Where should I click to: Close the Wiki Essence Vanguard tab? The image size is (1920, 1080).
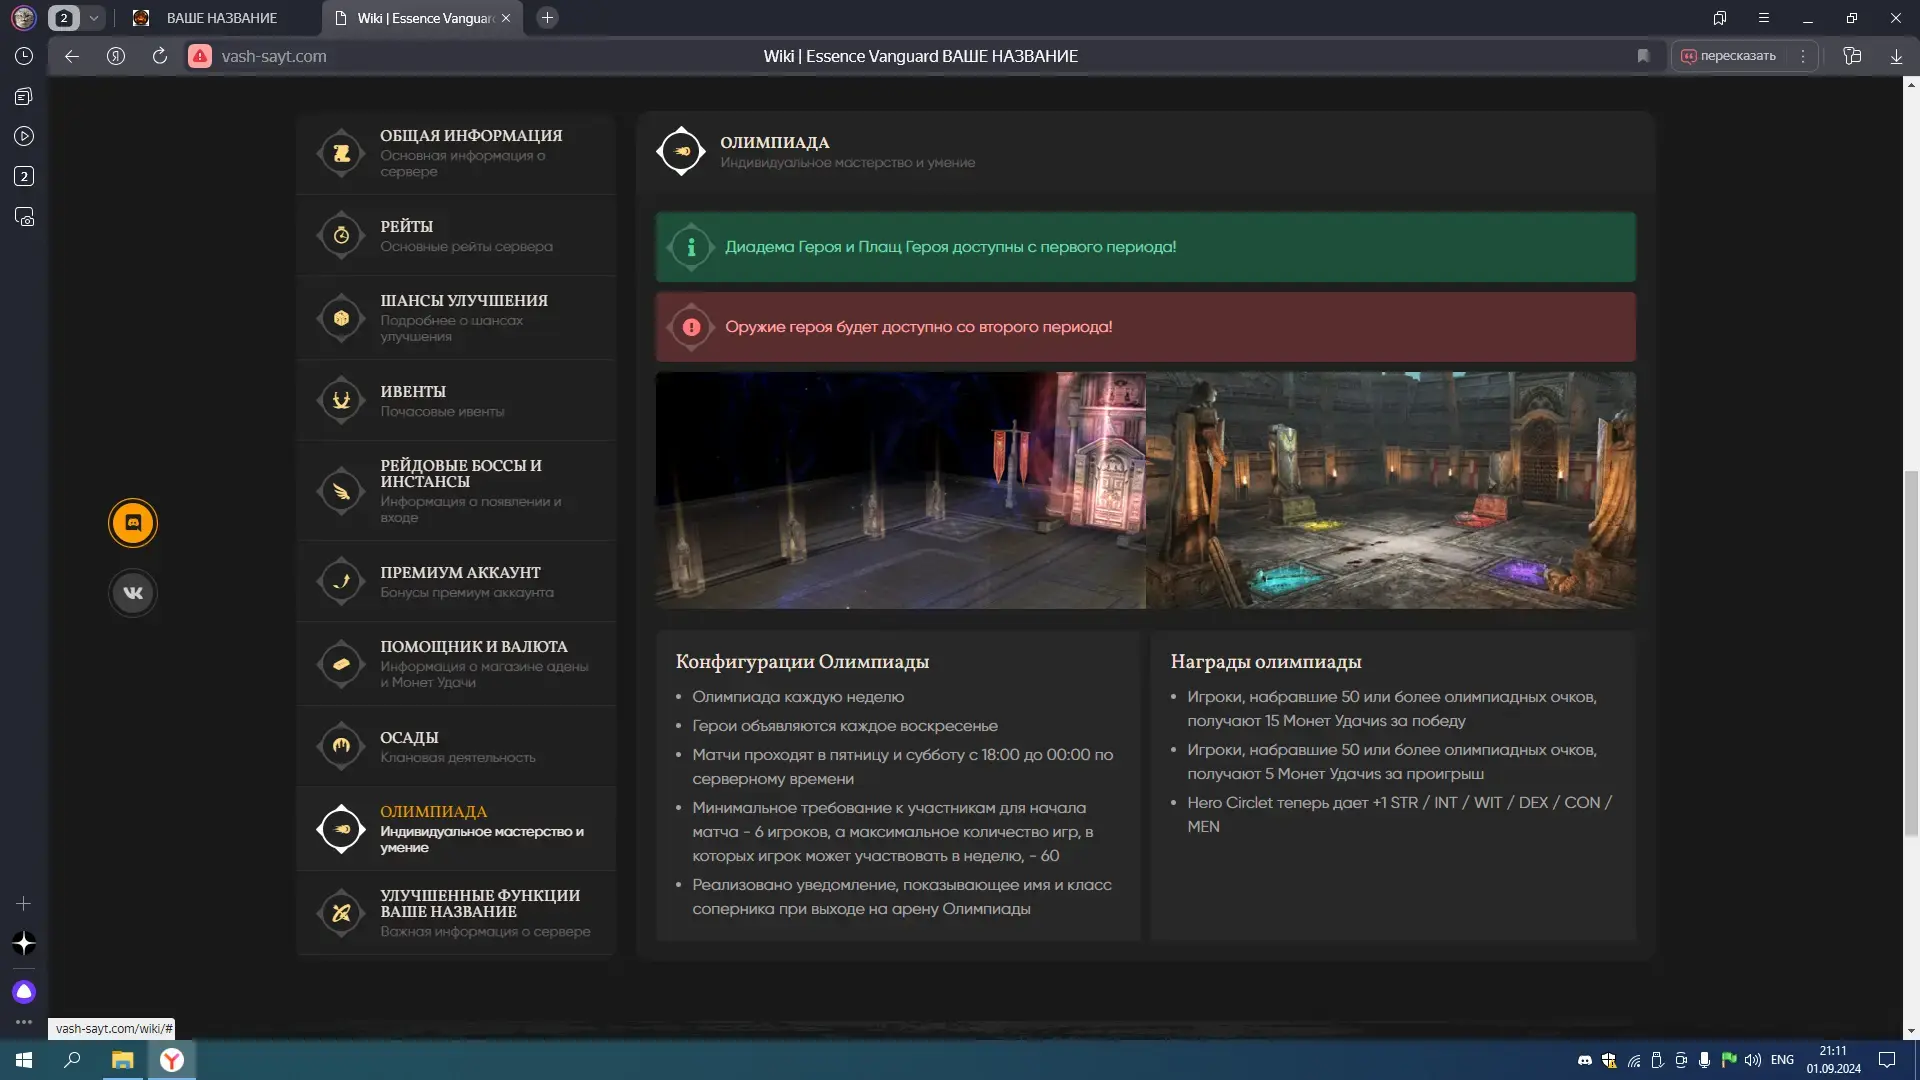click(x=506, y=18)
